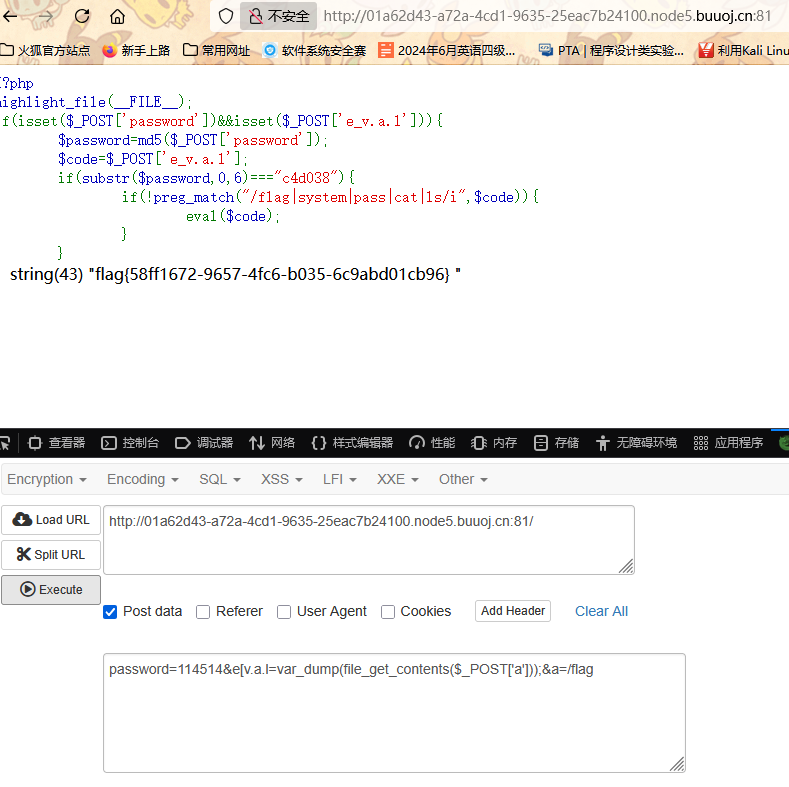This screenshot has width=789, height=787.
Task: Expand the XSS dropdown menu
Action: pyautogui.click(x=281, y=479)
